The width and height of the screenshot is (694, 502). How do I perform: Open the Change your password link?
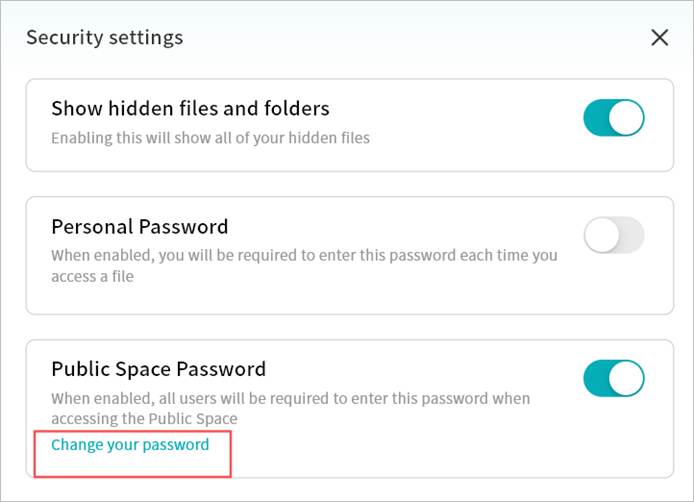[130, 444]
